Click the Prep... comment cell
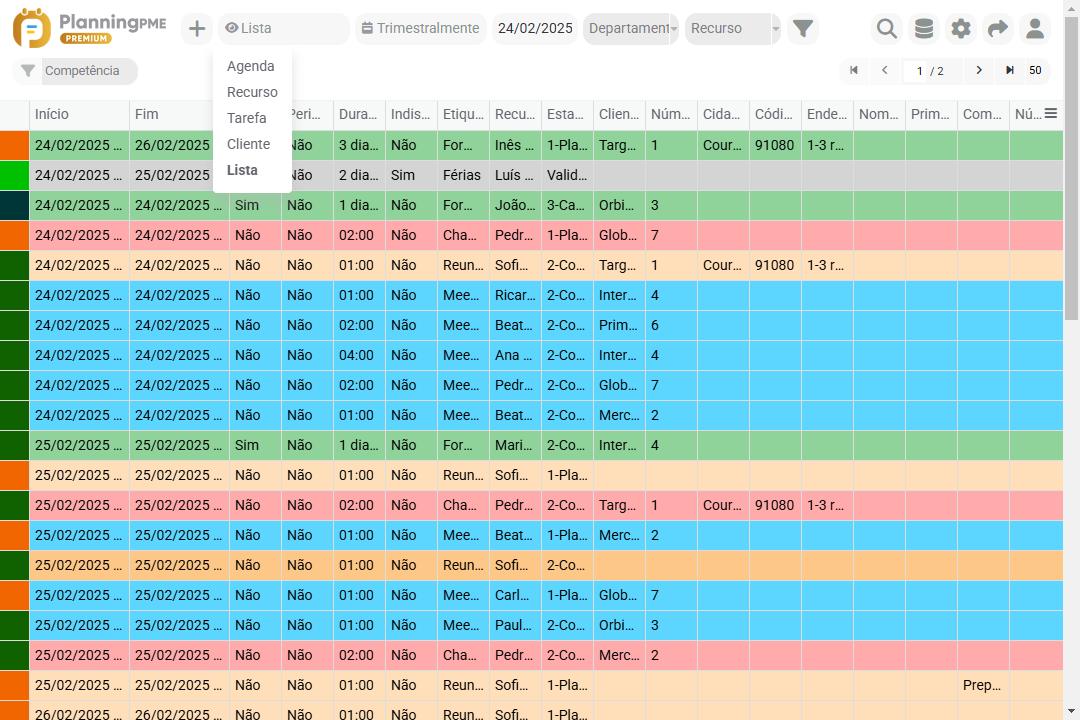Image resolution: width=1080 pixels, height=720 pixels. coord(983,685)
